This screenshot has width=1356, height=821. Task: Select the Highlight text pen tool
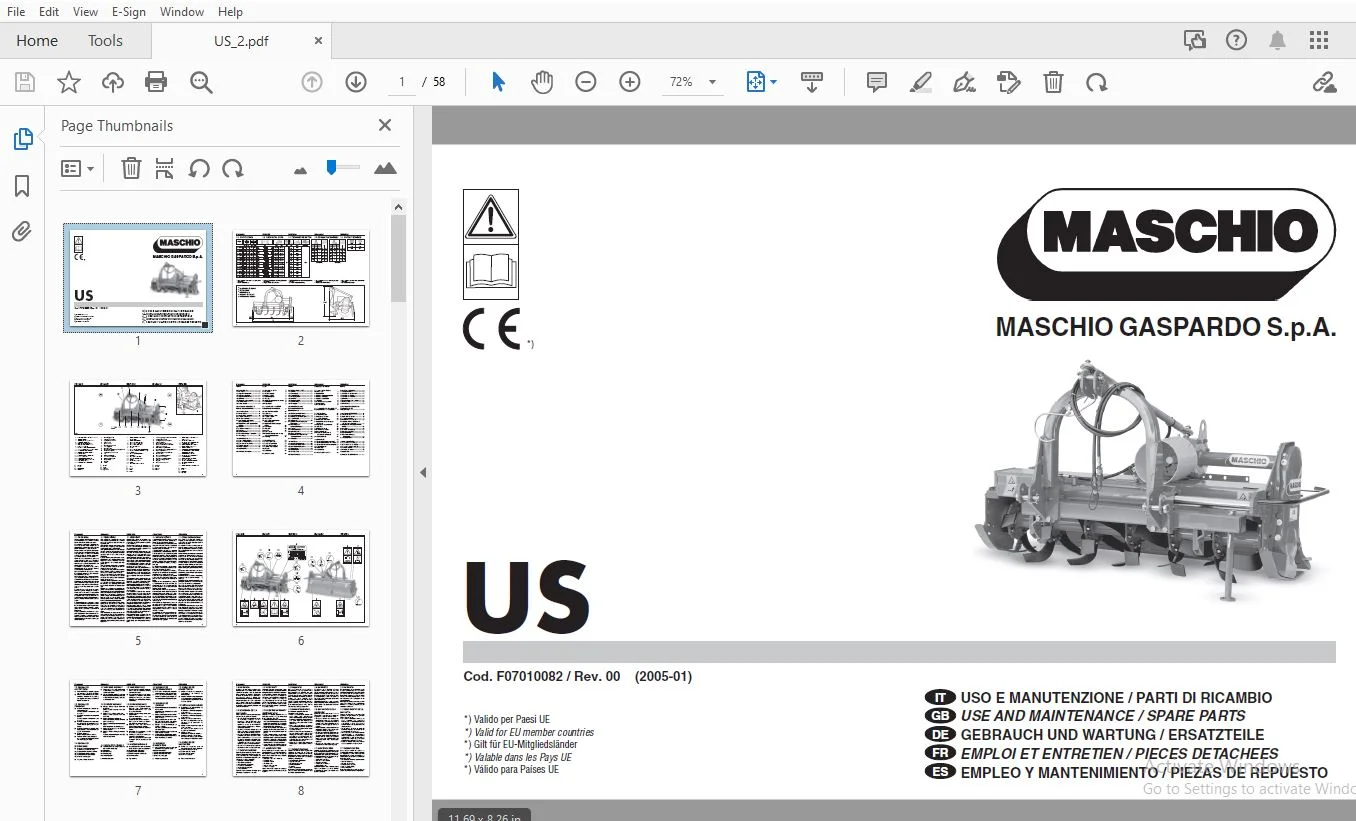click(x=921, y=82)
